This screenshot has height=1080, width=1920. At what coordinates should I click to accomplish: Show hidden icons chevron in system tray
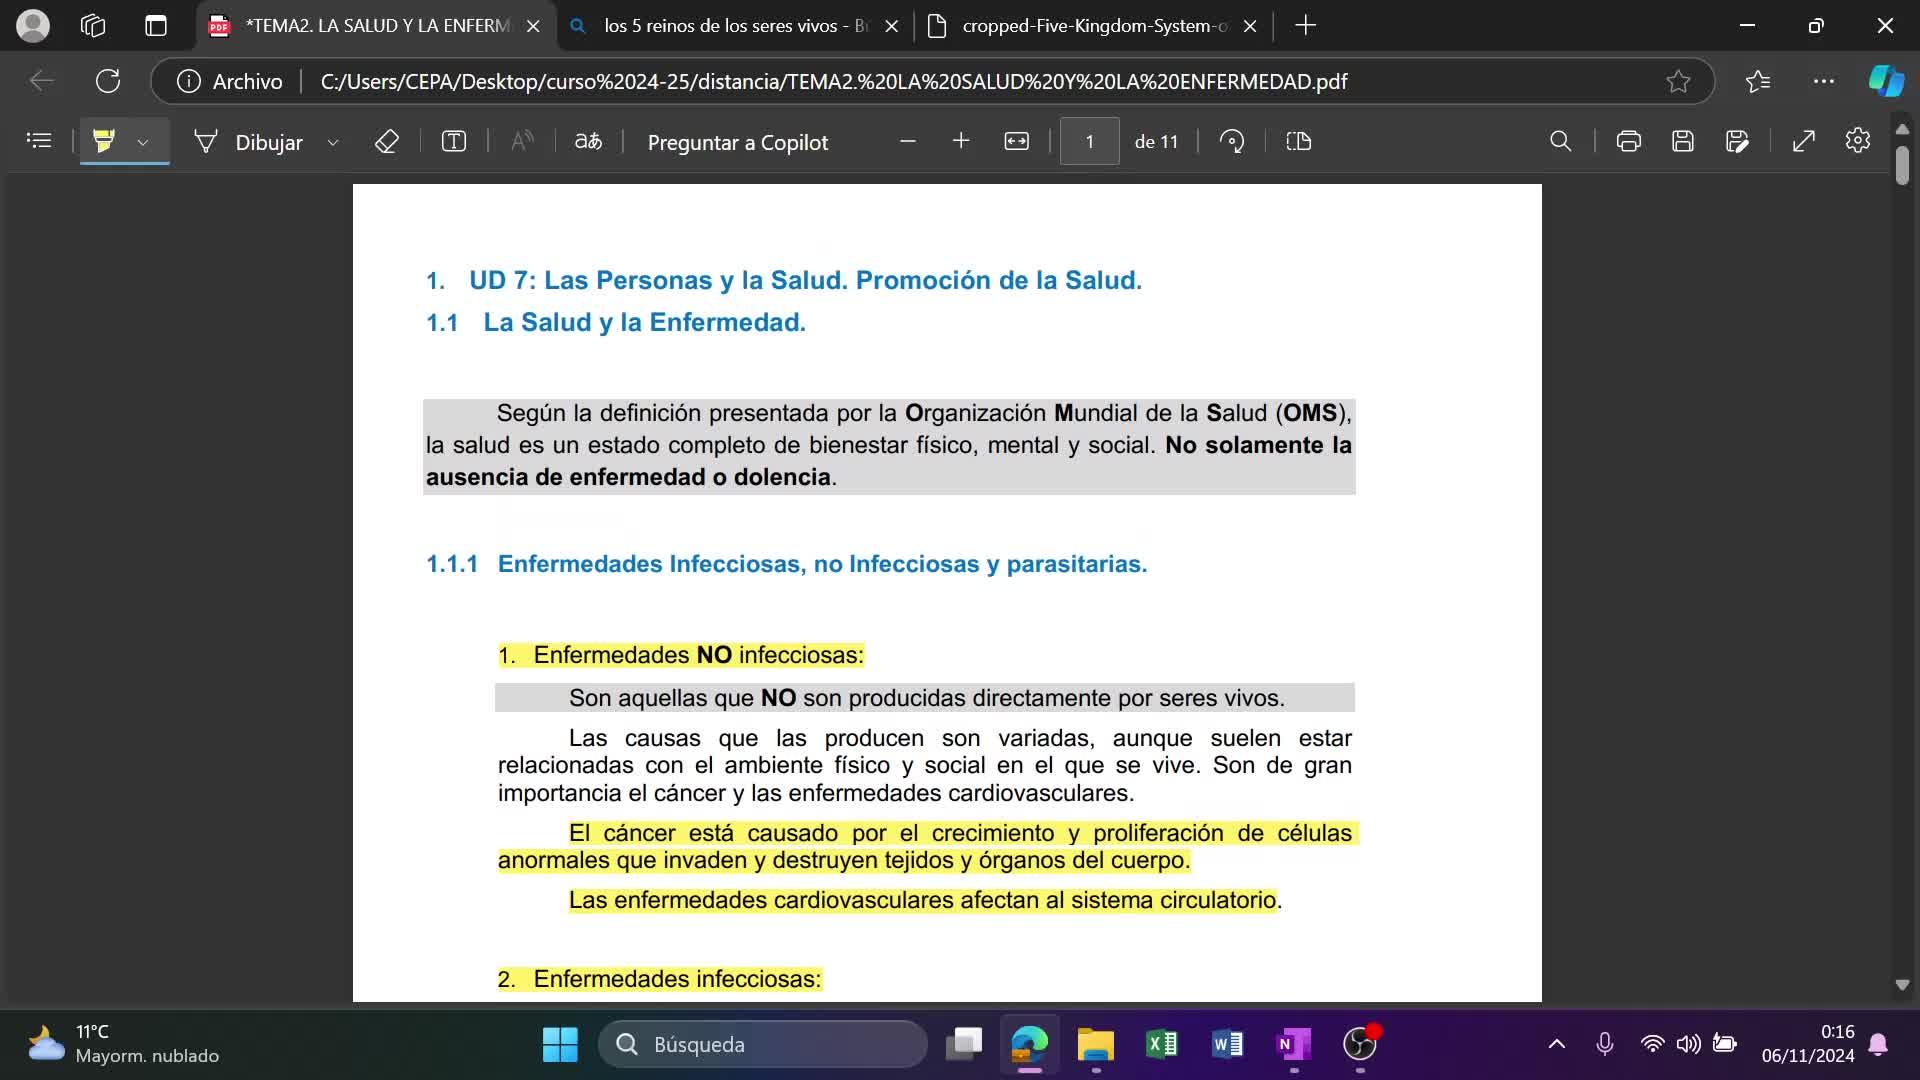1556,1044
